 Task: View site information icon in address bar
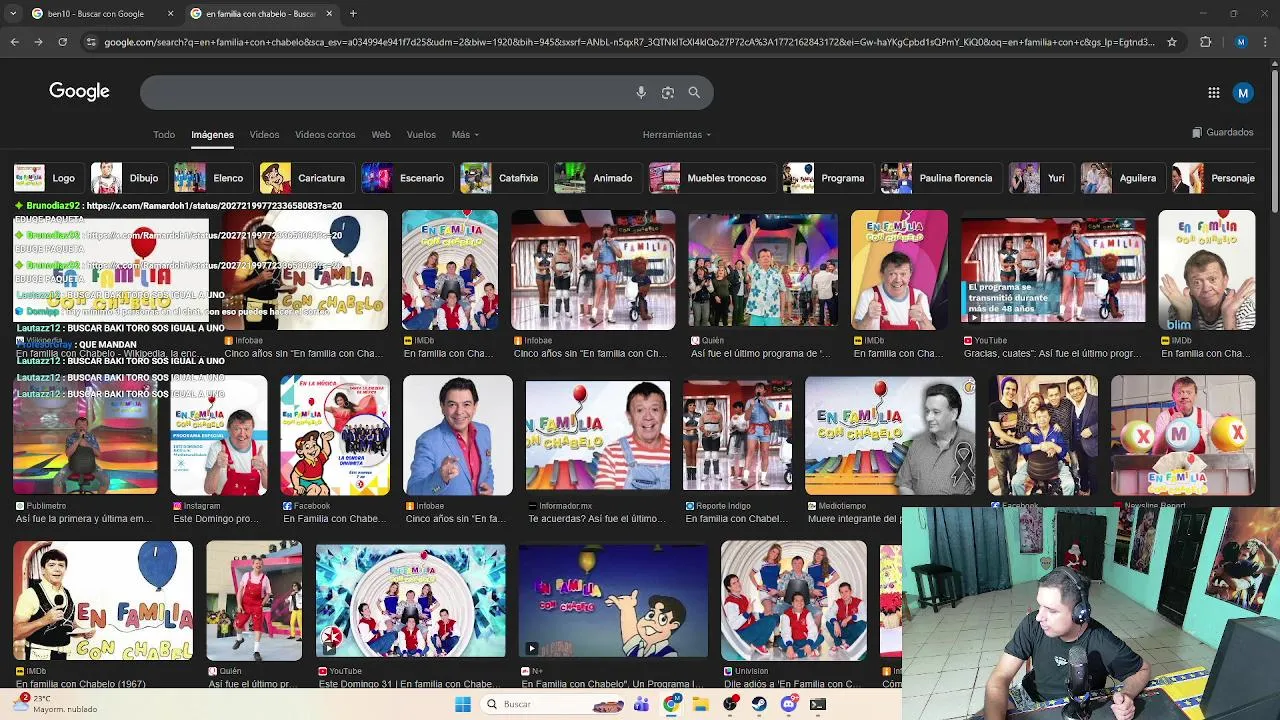(91, 42)
